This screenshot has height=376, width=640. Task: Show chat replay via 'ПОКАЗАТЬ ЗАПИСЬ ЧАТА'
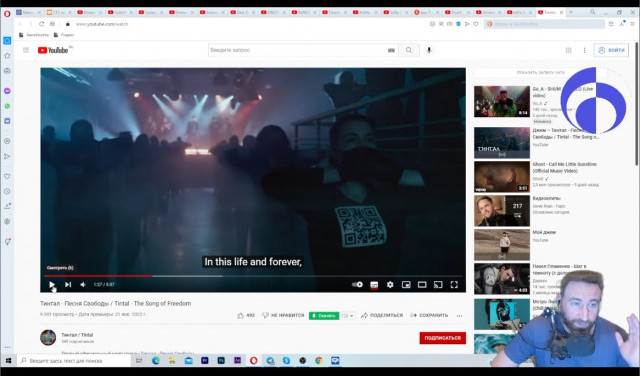tap(541, 72)
